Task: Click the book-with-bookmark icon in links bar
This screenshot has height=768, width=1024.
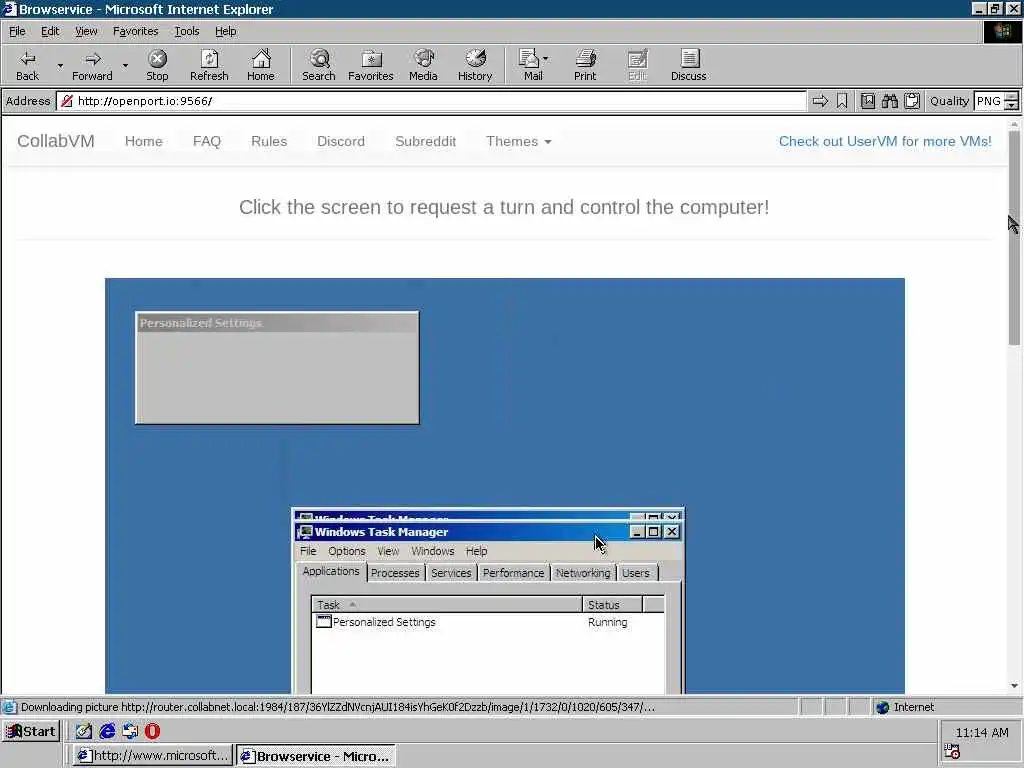Action: [x=868, y=101]
